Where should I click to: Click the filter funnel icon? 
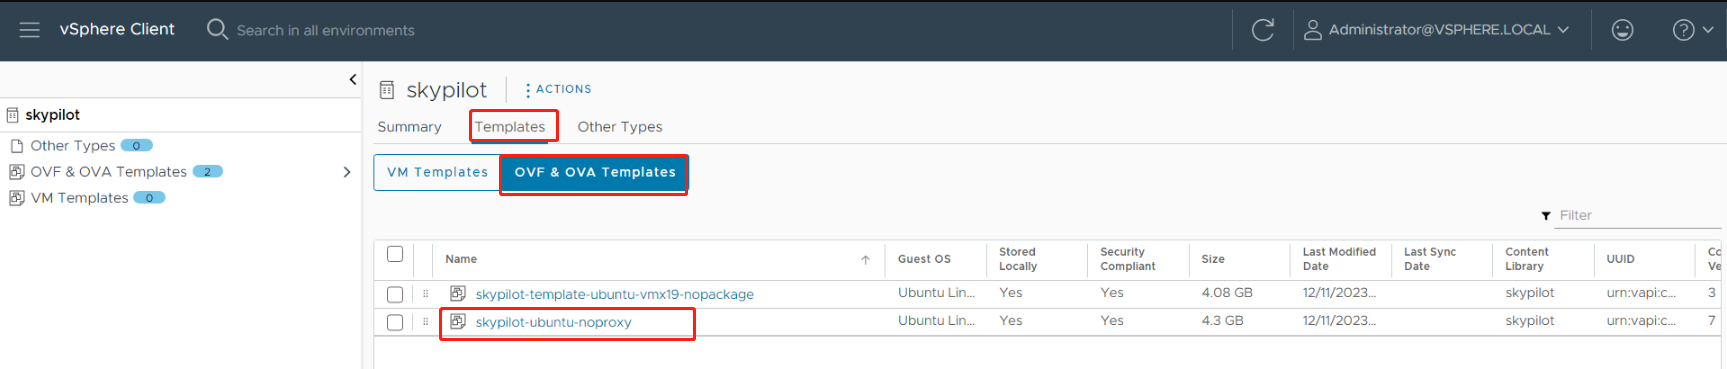(x=1546, y=216)
